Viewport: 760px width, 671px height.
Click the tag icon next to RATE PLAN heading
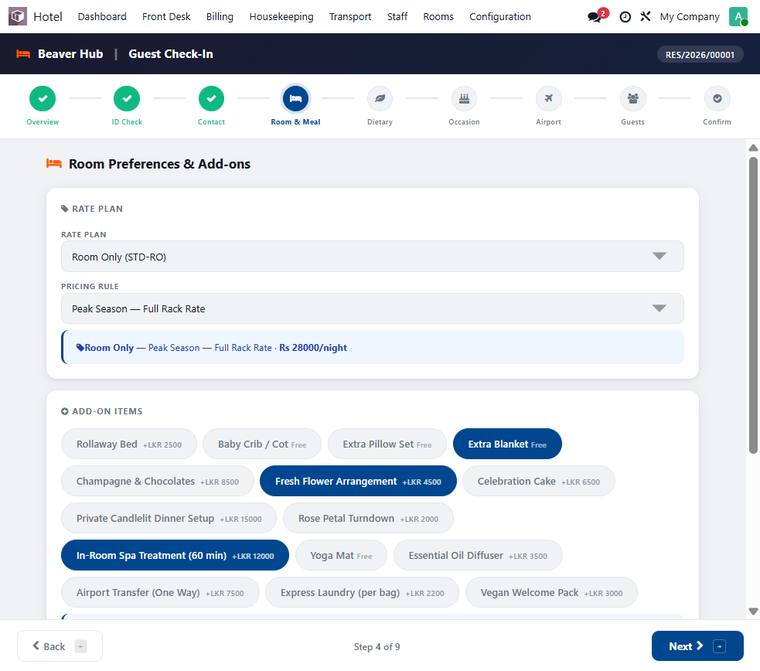pos(64,209)
